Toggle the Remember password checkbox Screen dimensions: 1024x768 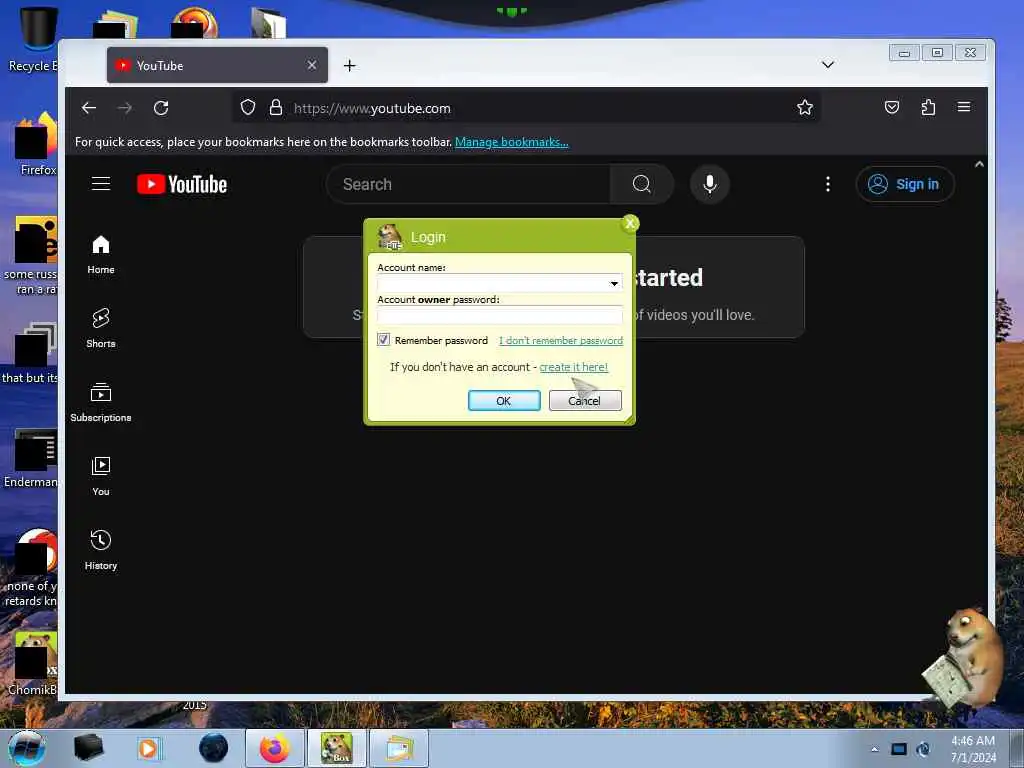coord(383,340)
